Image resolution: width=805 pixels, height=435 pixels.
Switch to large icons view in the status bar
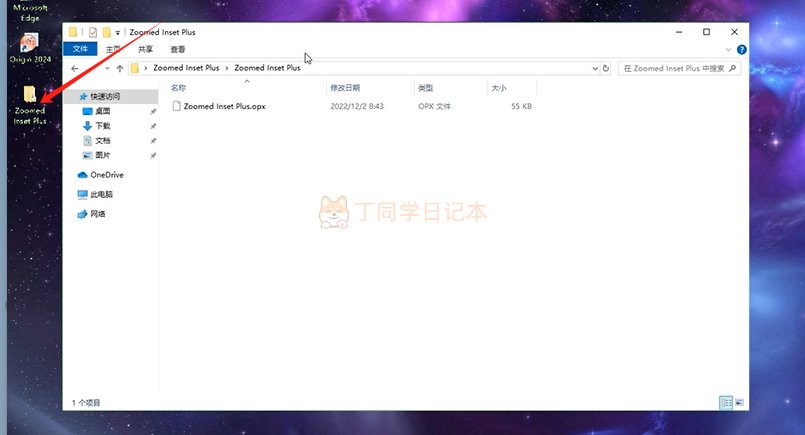(740, 402)
